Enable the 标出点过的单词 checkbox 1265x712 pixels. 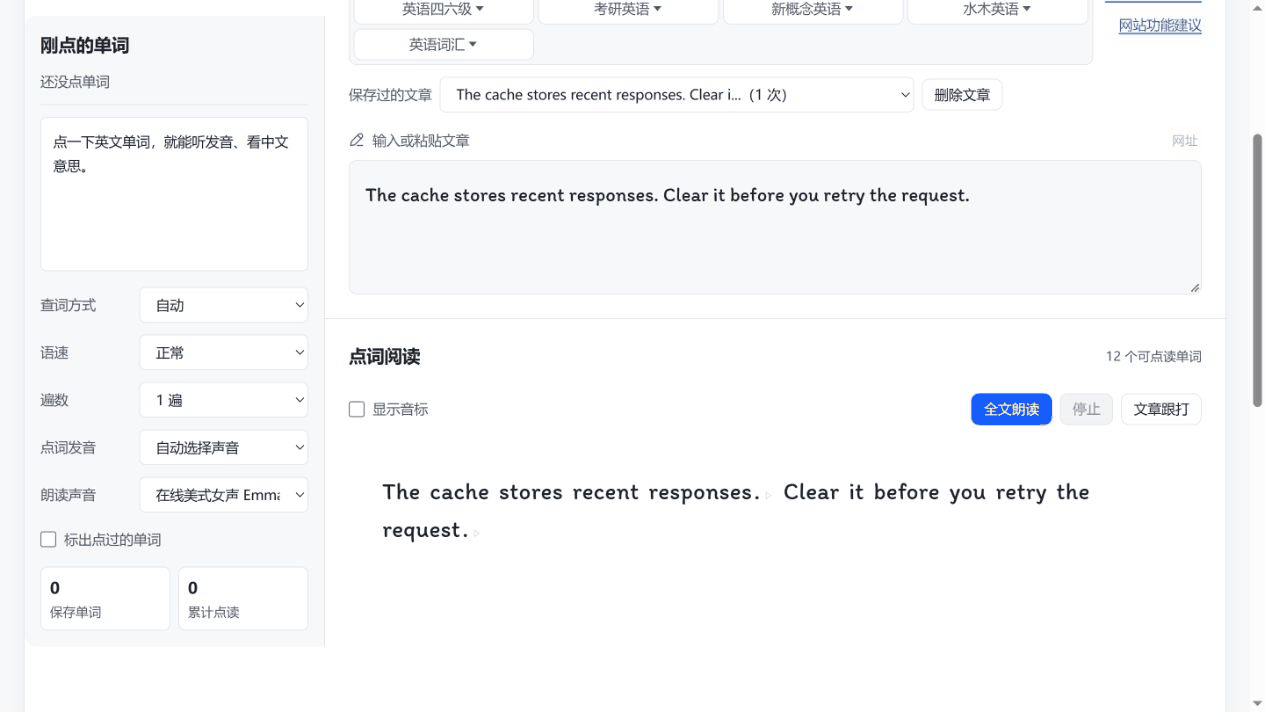[48, 540]
